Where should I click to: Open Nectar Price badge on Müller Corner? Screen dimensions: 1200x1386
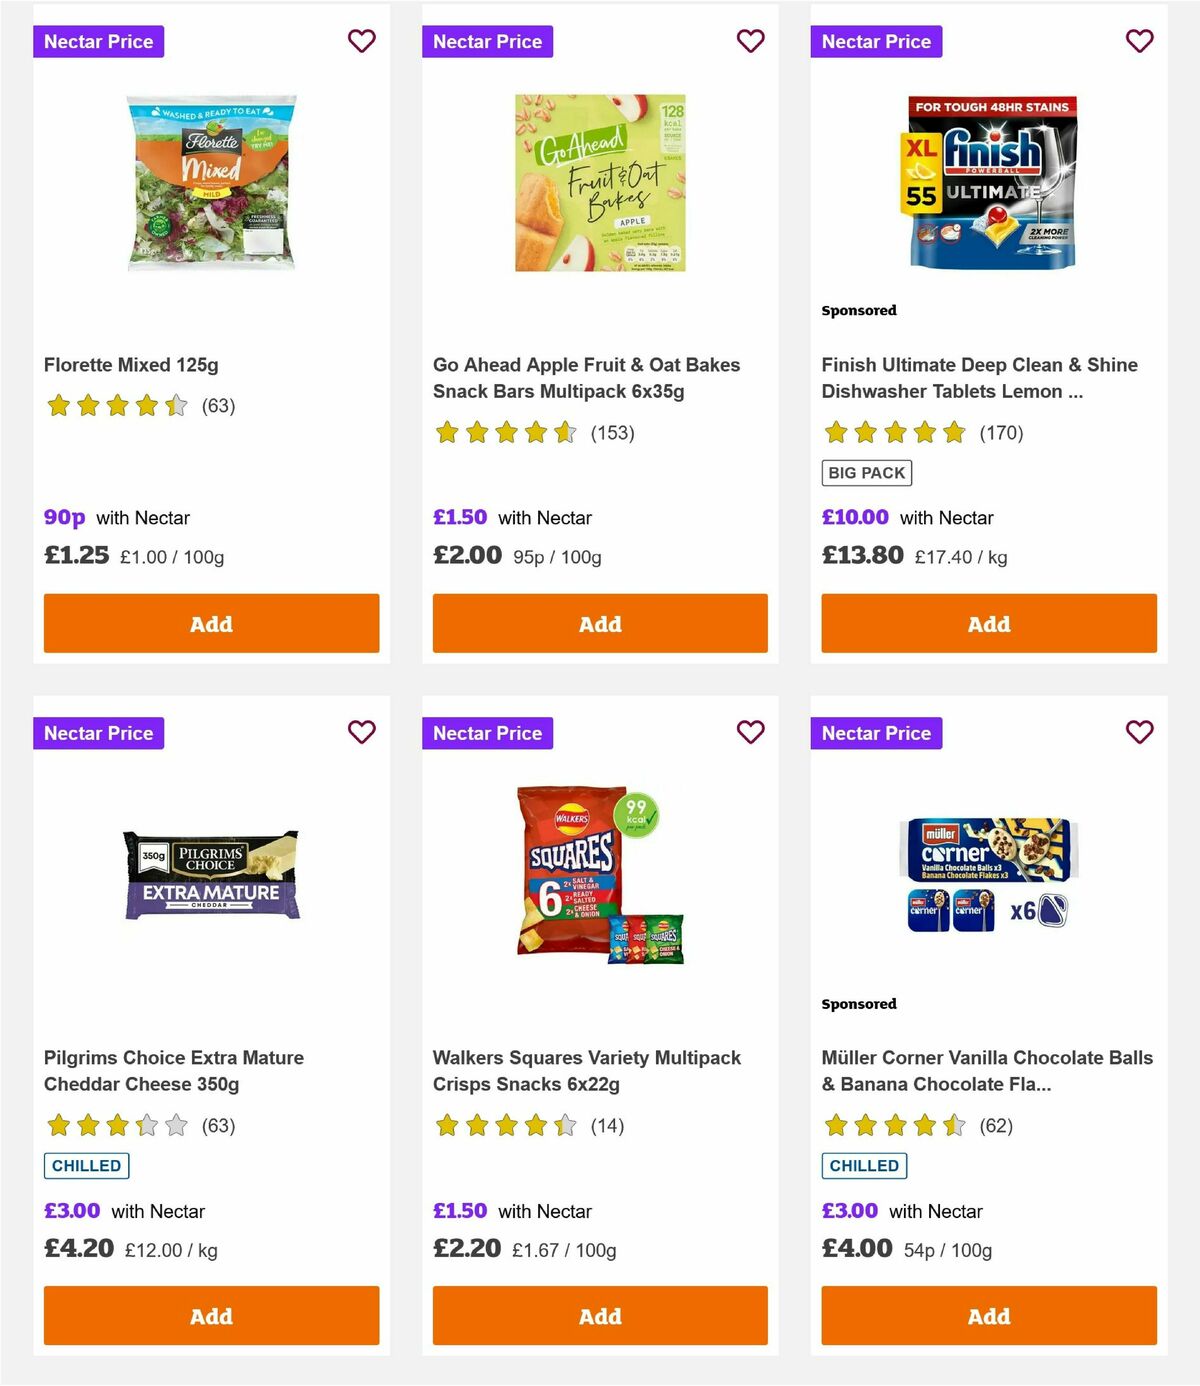pyautogui.click(x=877, y=733)
